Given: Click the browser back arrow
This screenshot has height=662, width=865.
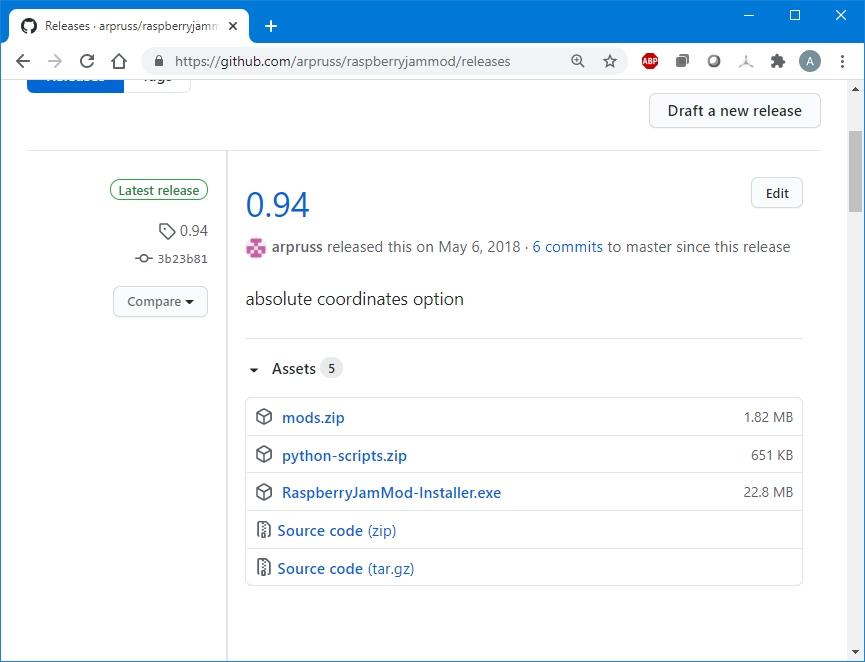Looking at the screenshot, I should (x=23, y=61).
